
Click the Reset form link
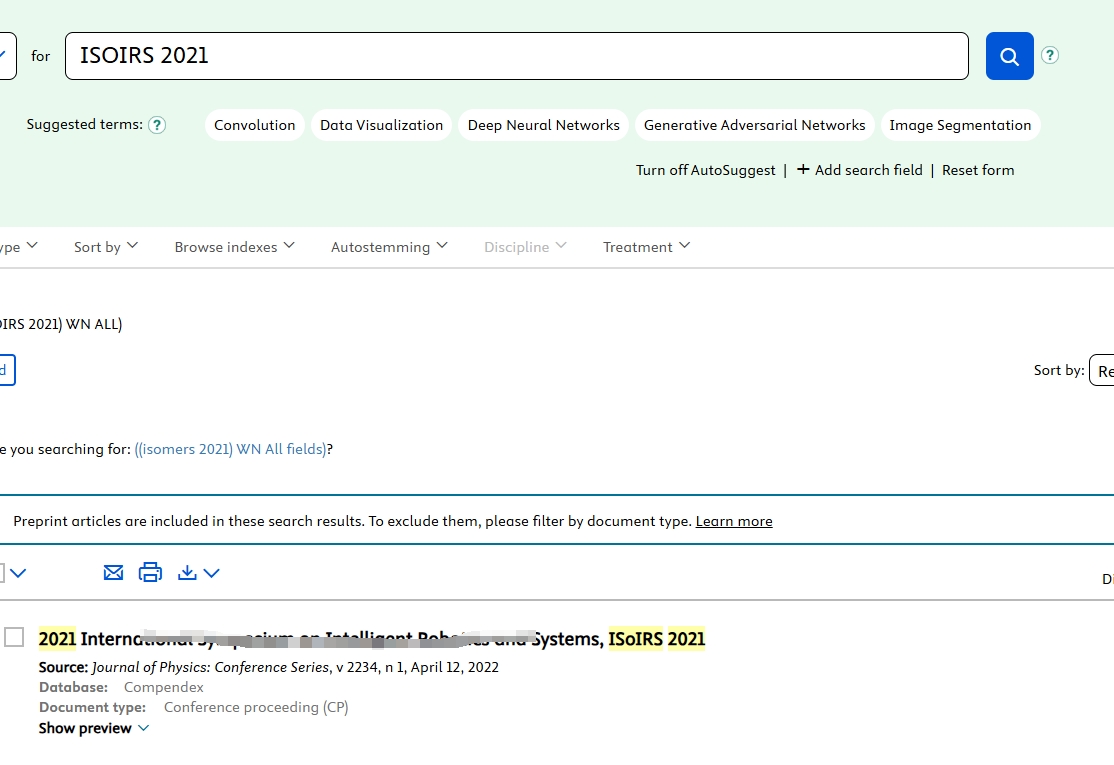[977, 170]
